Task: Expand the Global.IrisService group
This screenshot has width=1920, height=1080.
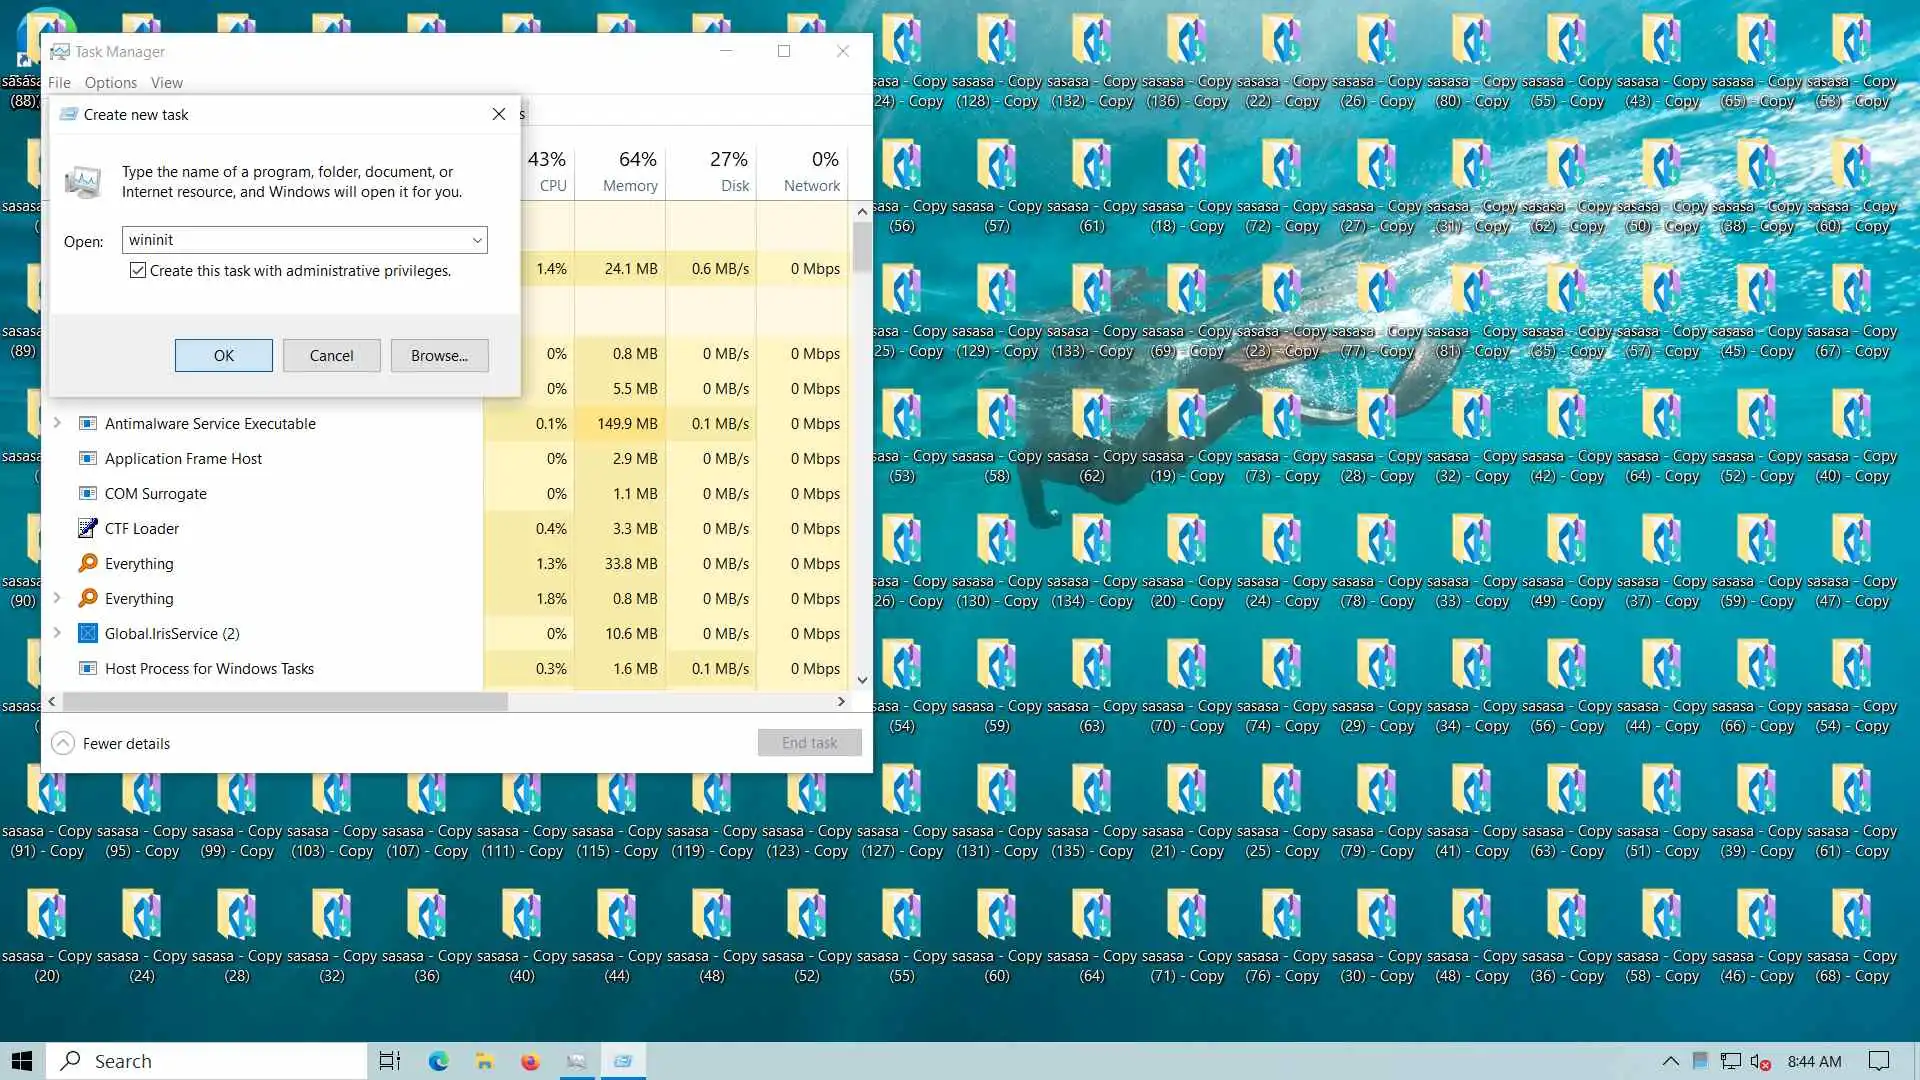Action: 57,633
